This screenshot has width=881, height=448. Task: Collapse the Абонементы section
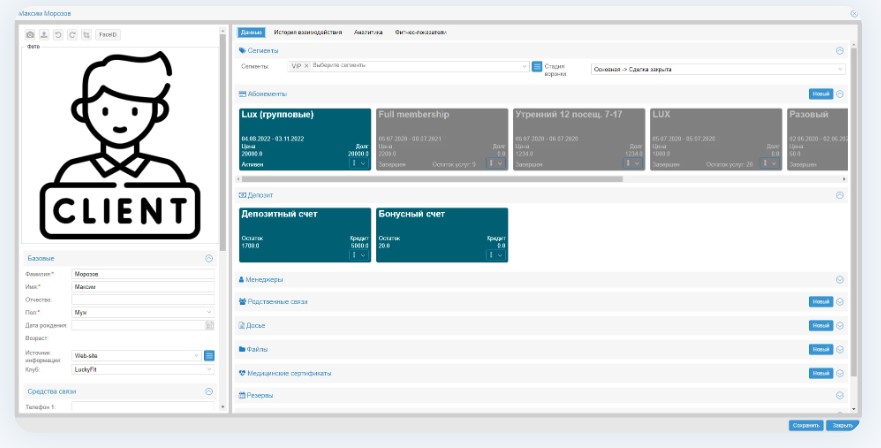pos(840,94)
